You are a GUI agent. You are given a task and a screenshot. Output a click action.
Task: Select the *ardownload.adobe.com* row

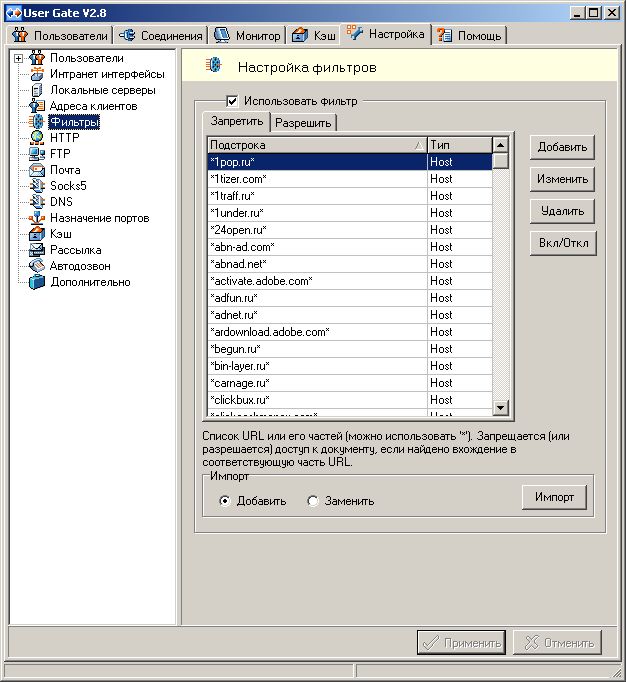pos(350,331)
